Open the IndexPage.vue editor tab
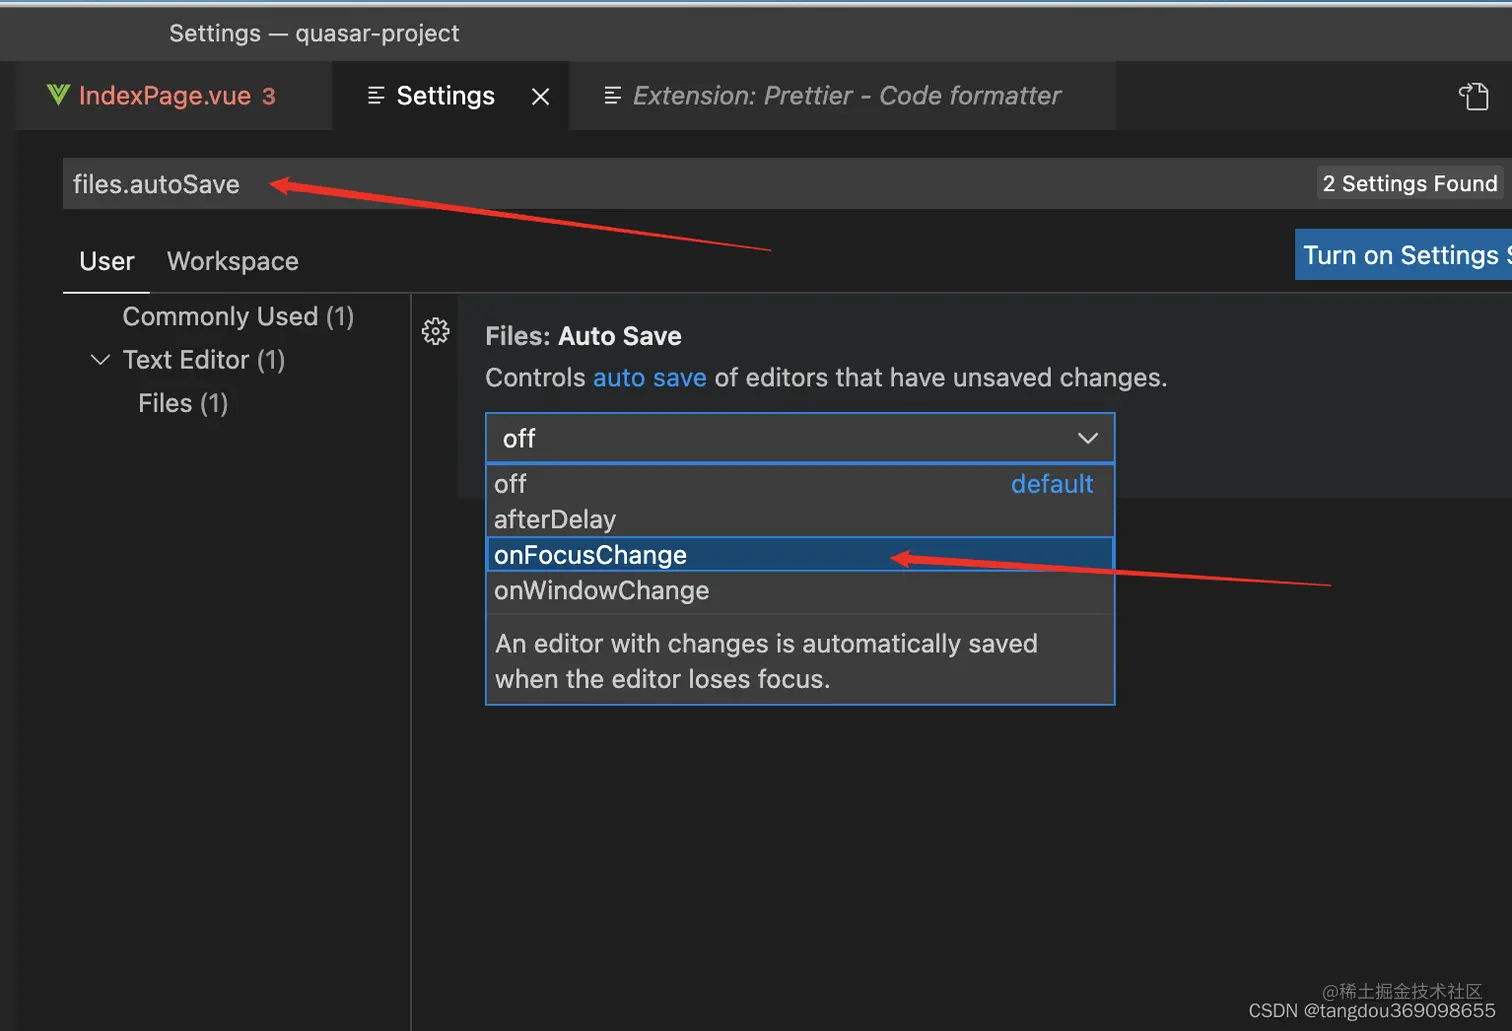The height and width of the screenshot is (1031, 1512). pos(175,96)
